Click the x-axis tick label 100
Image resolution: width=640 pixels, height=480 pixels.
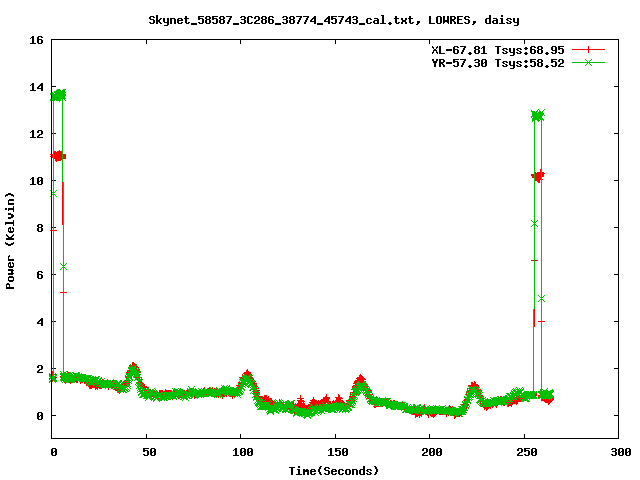click(243, 452)
